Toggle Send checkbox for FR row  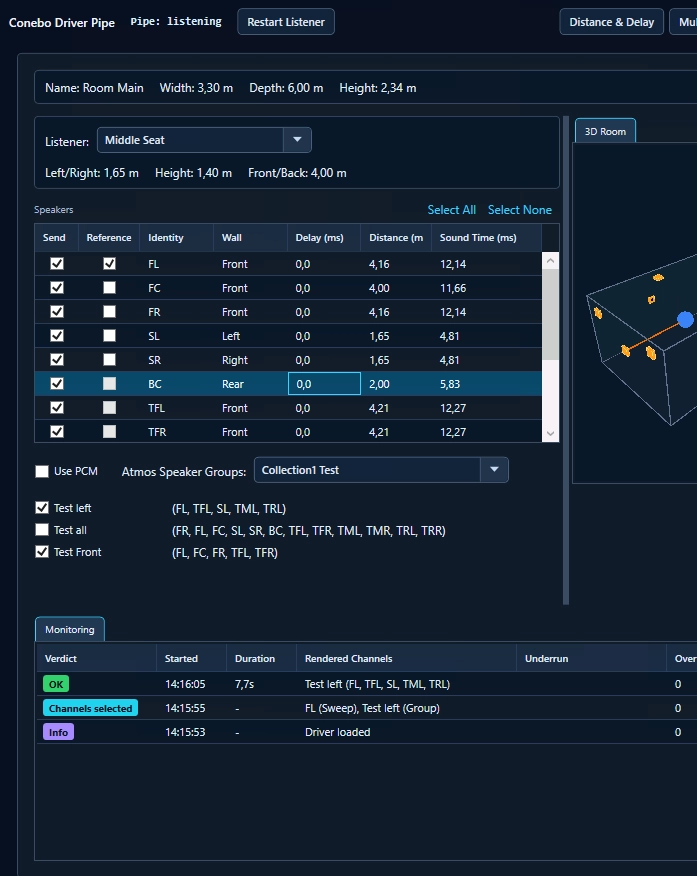(x=57, y=312)
